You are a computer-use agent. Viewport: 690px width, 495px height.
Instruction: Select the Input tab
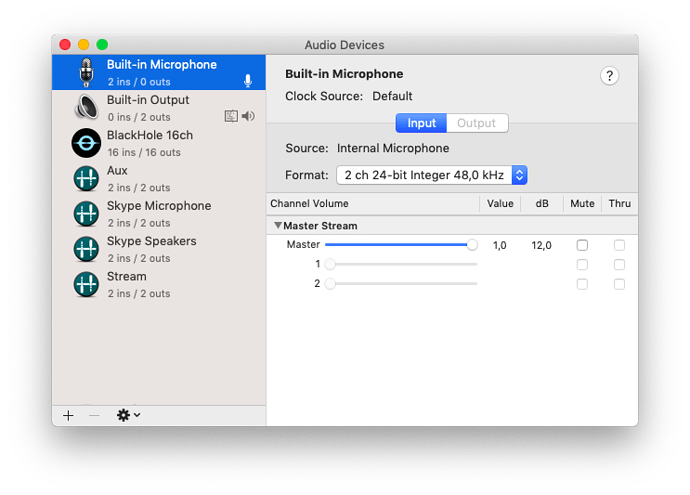tap(421, 123)
